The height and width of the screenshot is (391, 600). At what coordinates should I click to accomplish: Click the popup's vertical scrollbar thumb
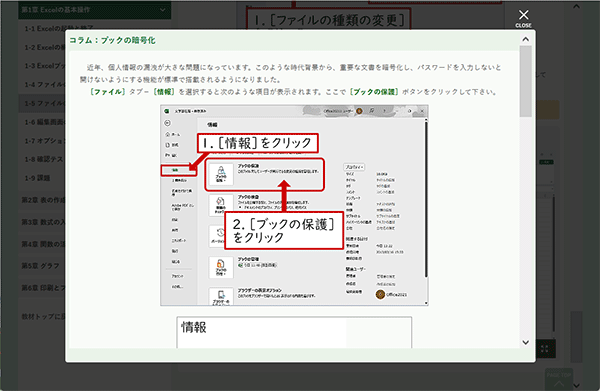(526, 81)
